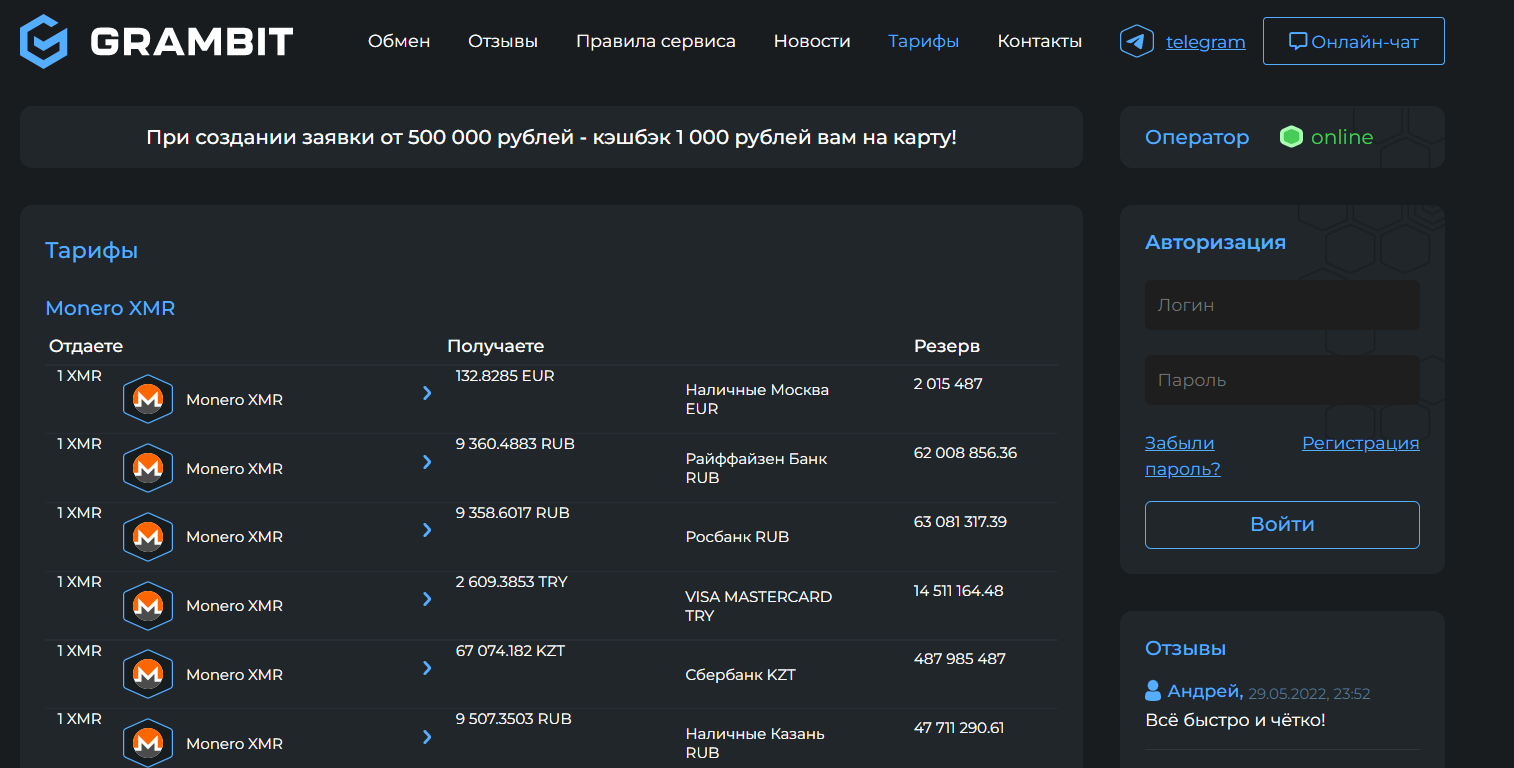Open the Отзывы navigation item
1514x768 pixels.
(x=503, y=41)
